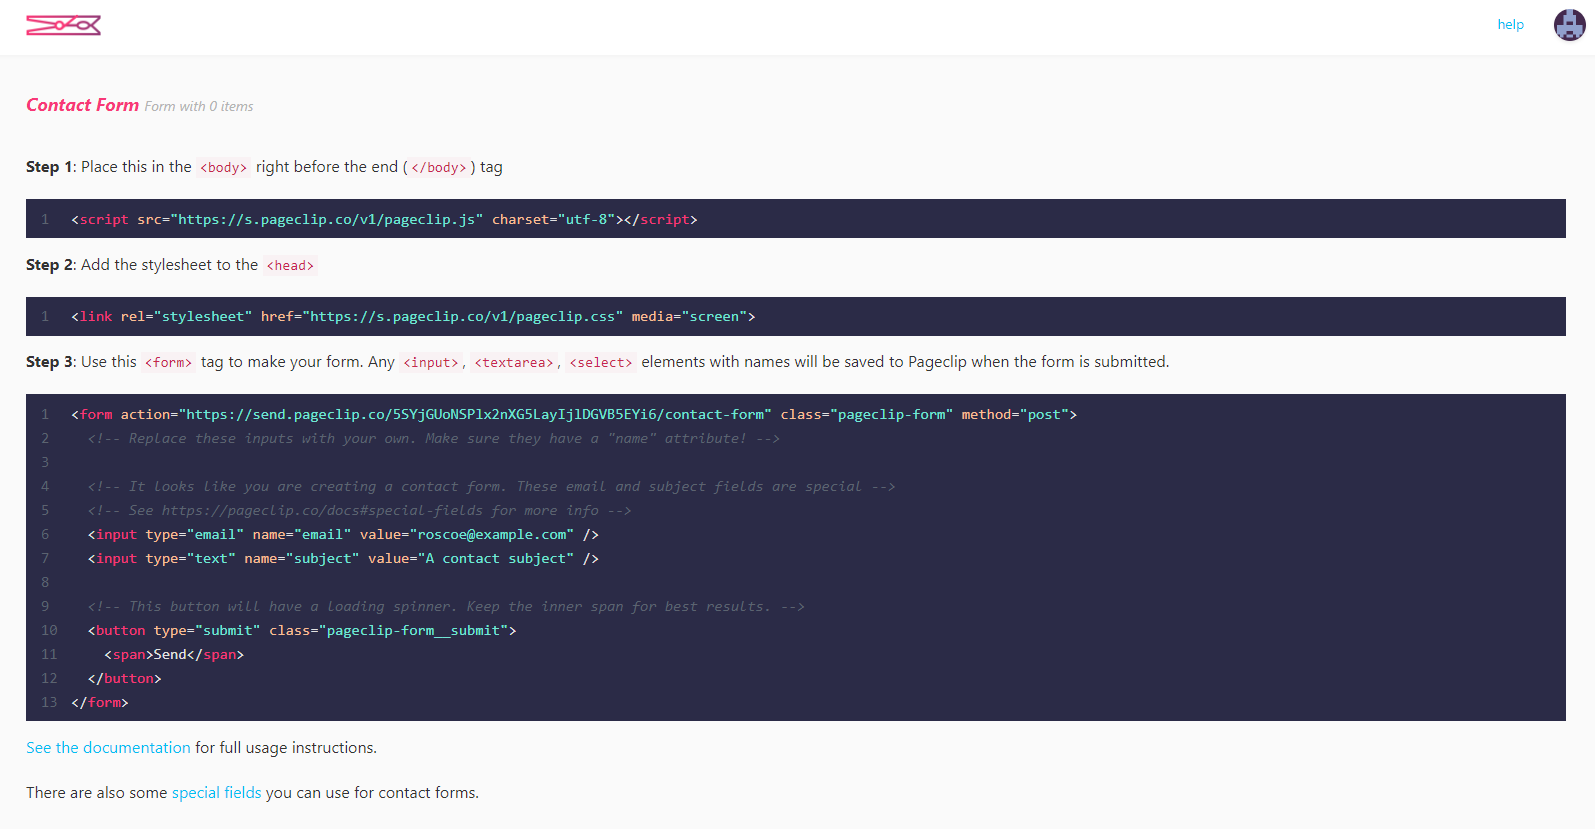1595x829 pixels.
Task: Click the <span>Send</span> code line
Action: coord(174,655)
